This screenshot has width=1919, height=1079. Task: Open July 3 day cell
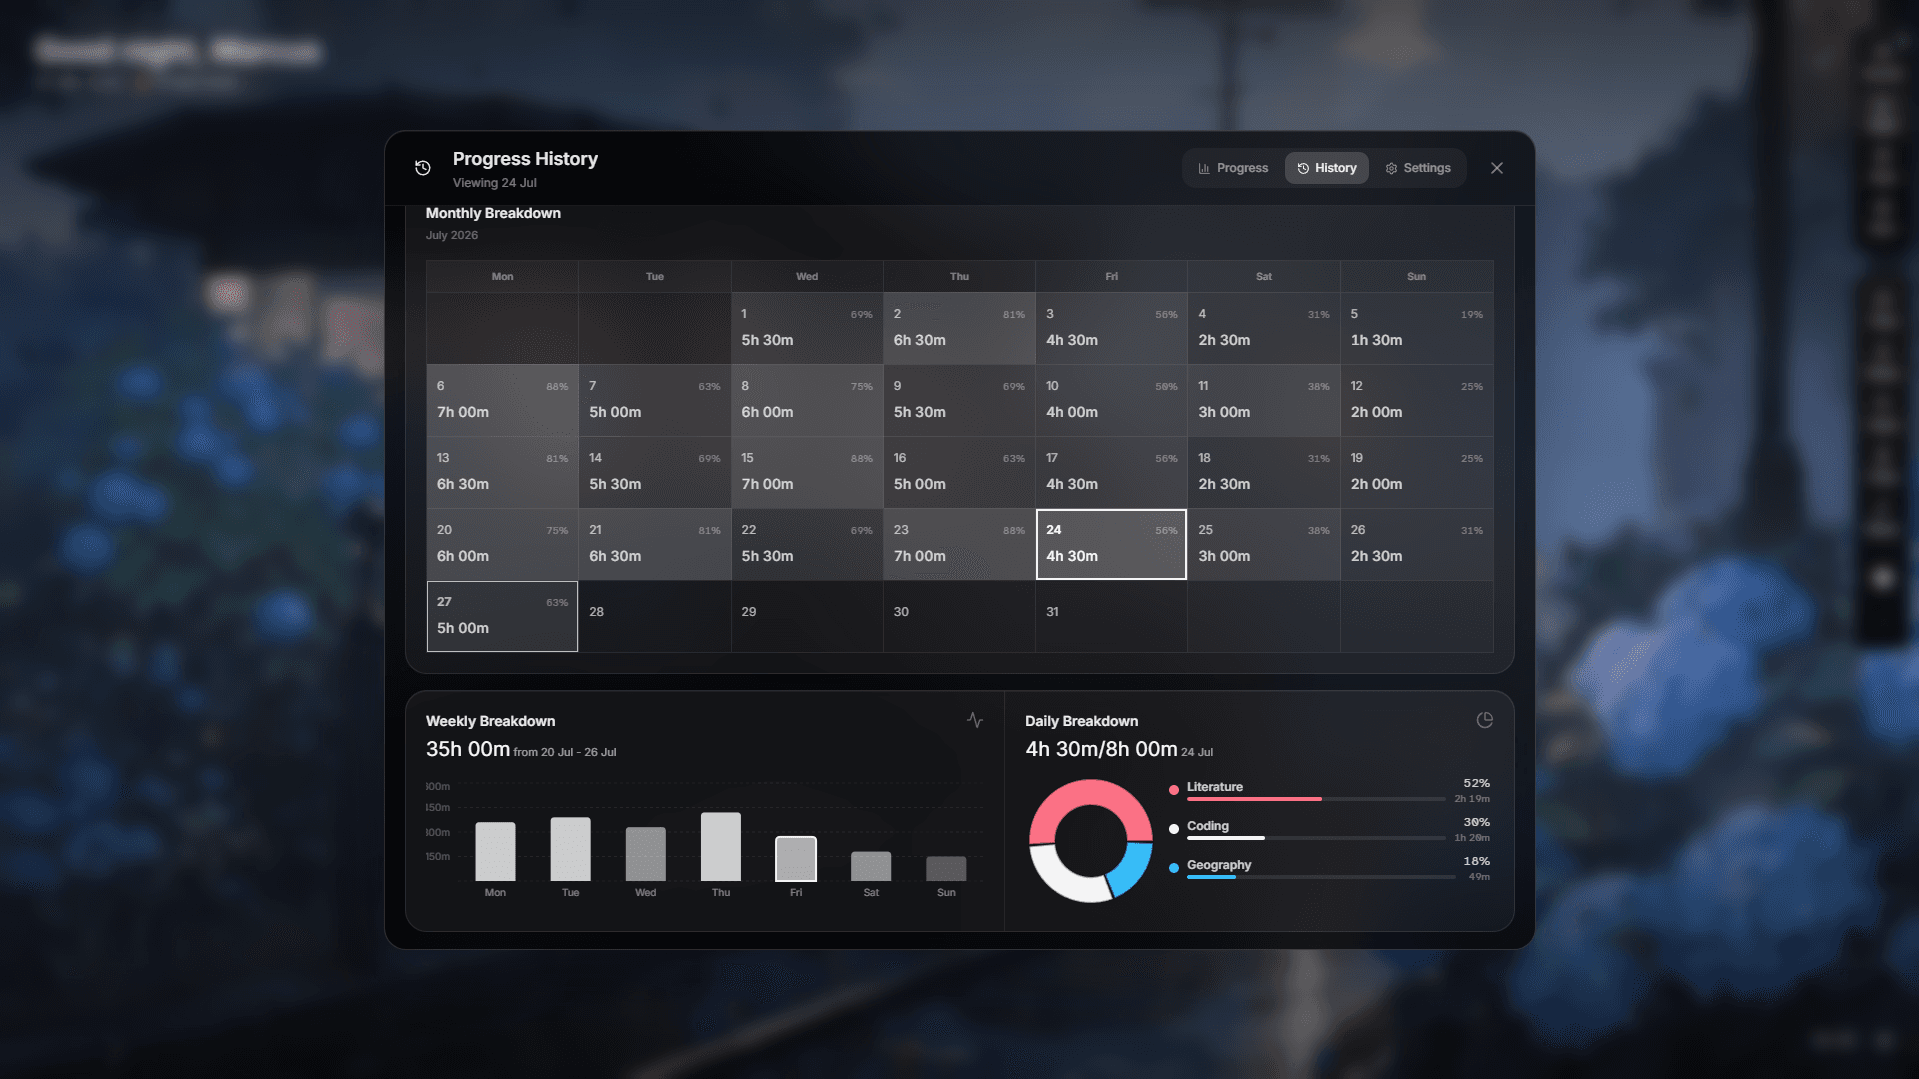(x=1111, y=328)
